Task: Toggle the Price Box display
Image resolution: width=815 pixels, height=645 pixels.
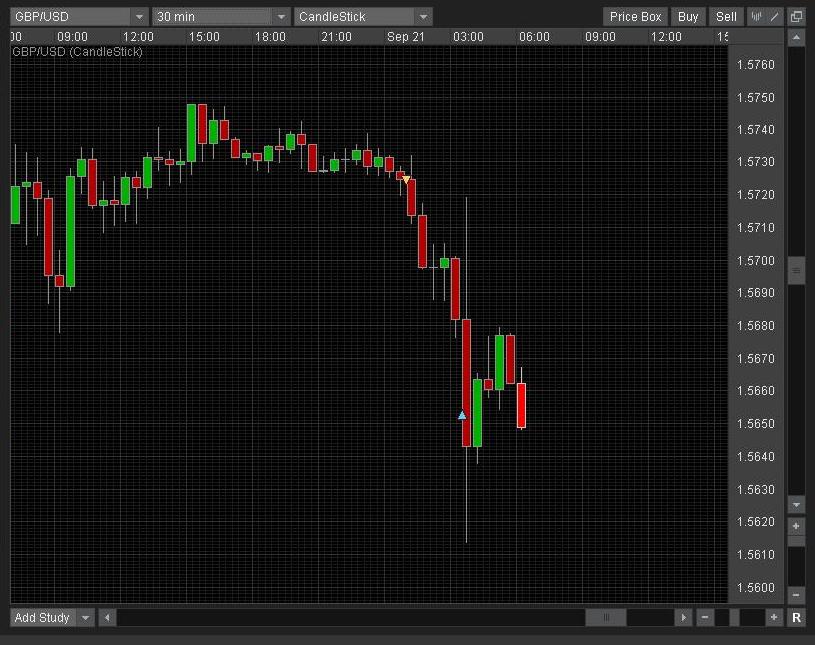Action: tap(636, 17)
